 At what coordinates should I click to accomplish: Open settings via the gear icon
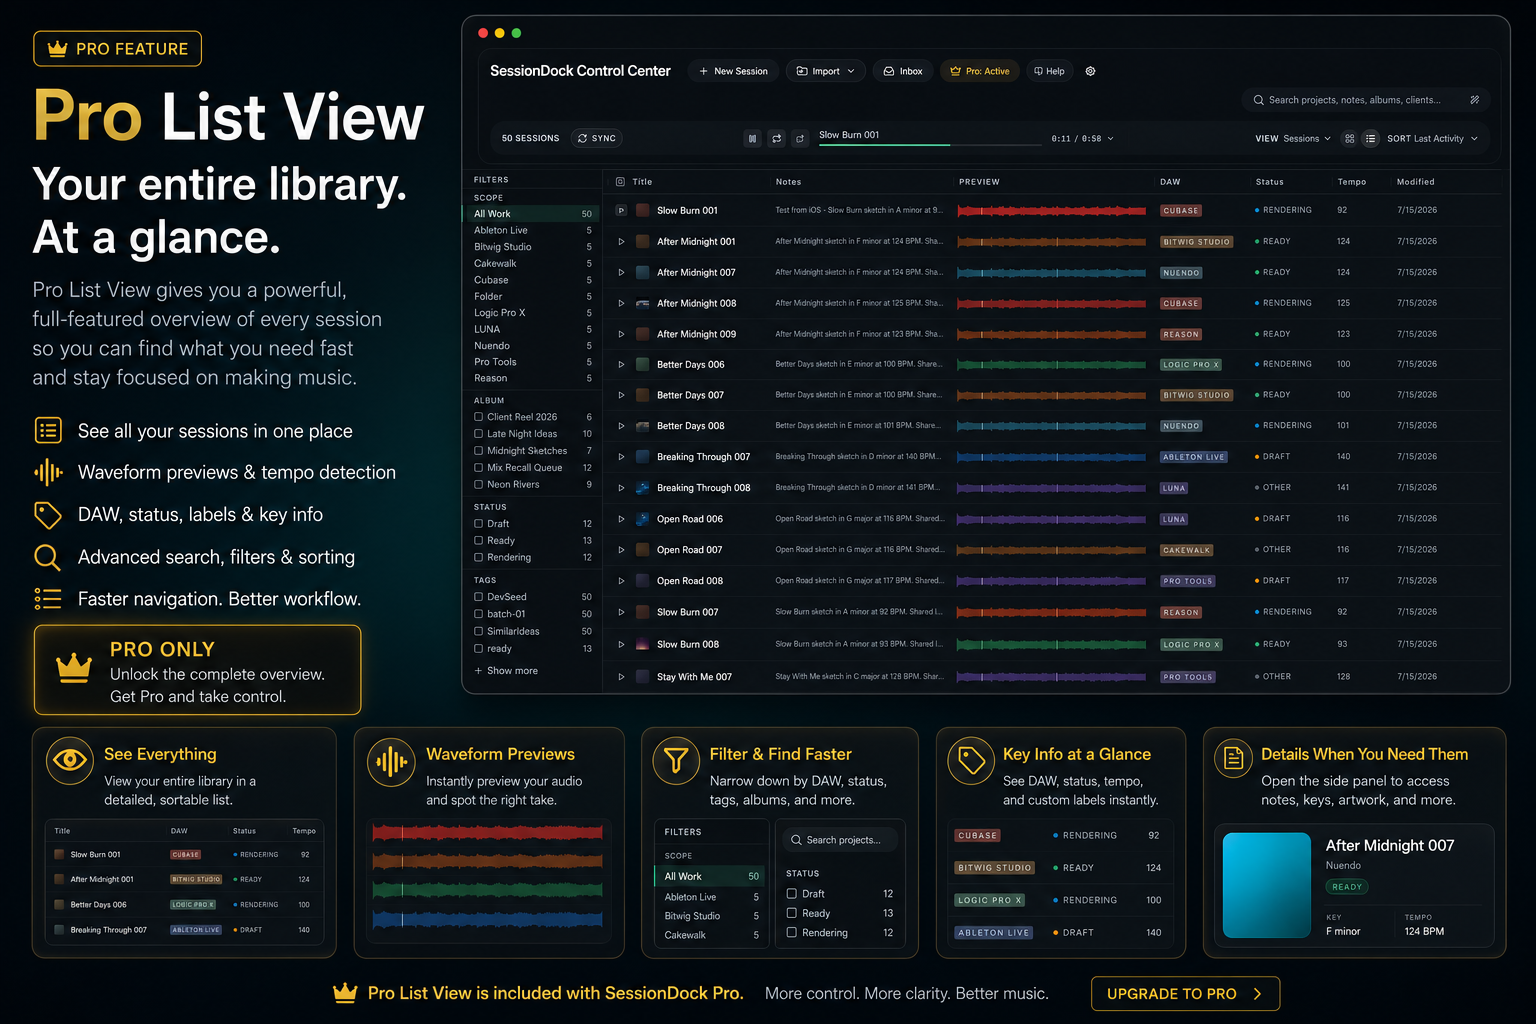1090,71
